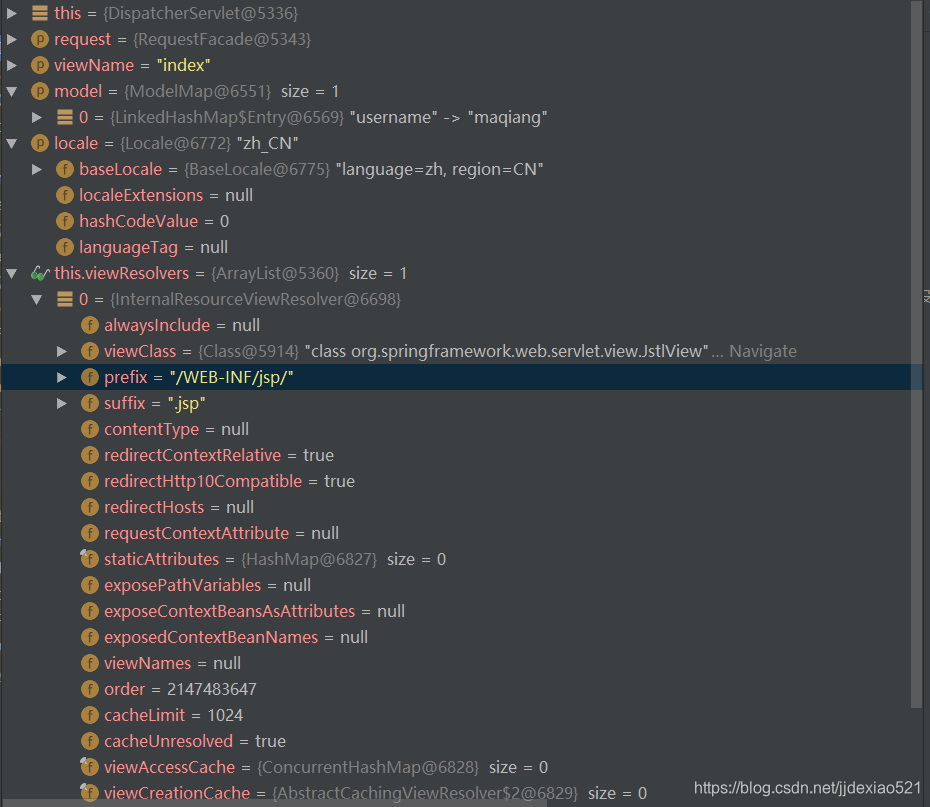Select the suffix ".jsp" value
The width and height of the screenshot is (930, 807).
(186, 403)
